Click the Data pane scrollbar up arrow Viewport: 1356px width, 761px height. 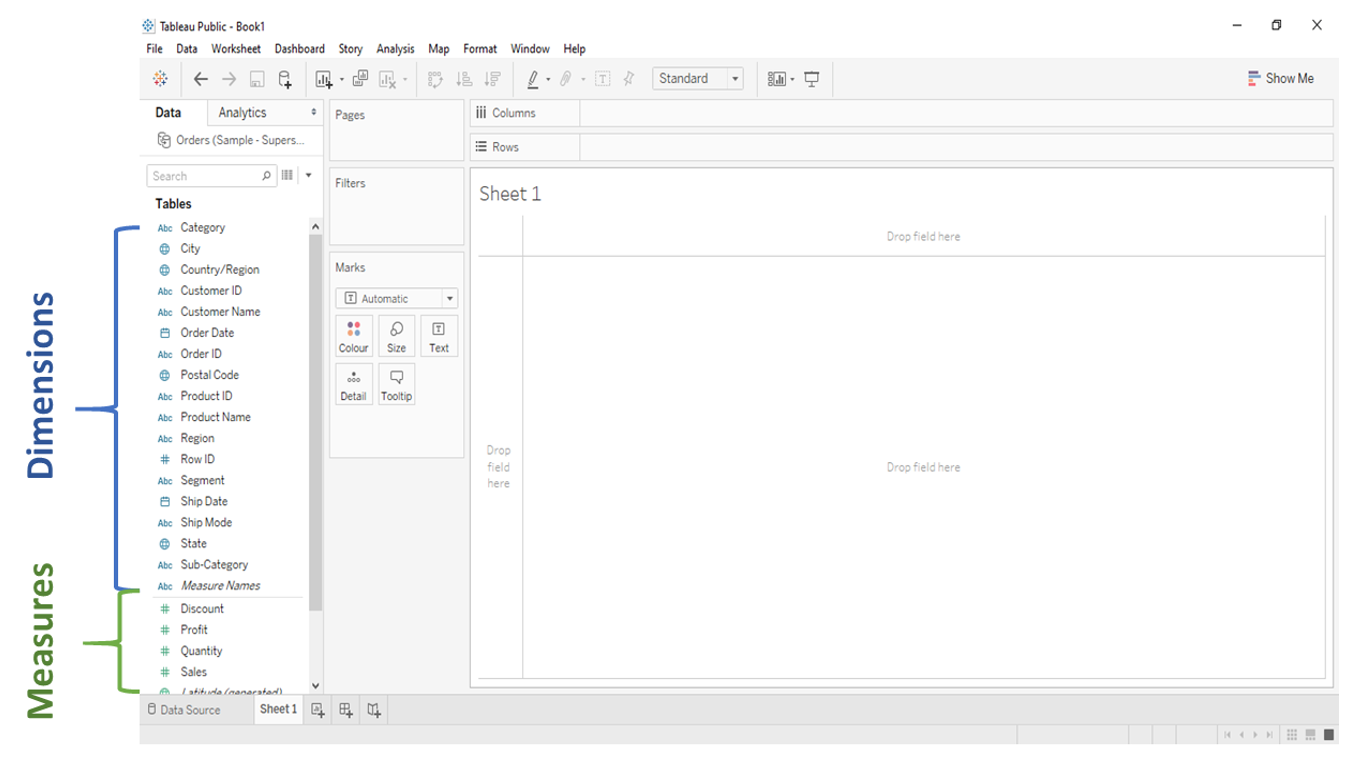316,227
